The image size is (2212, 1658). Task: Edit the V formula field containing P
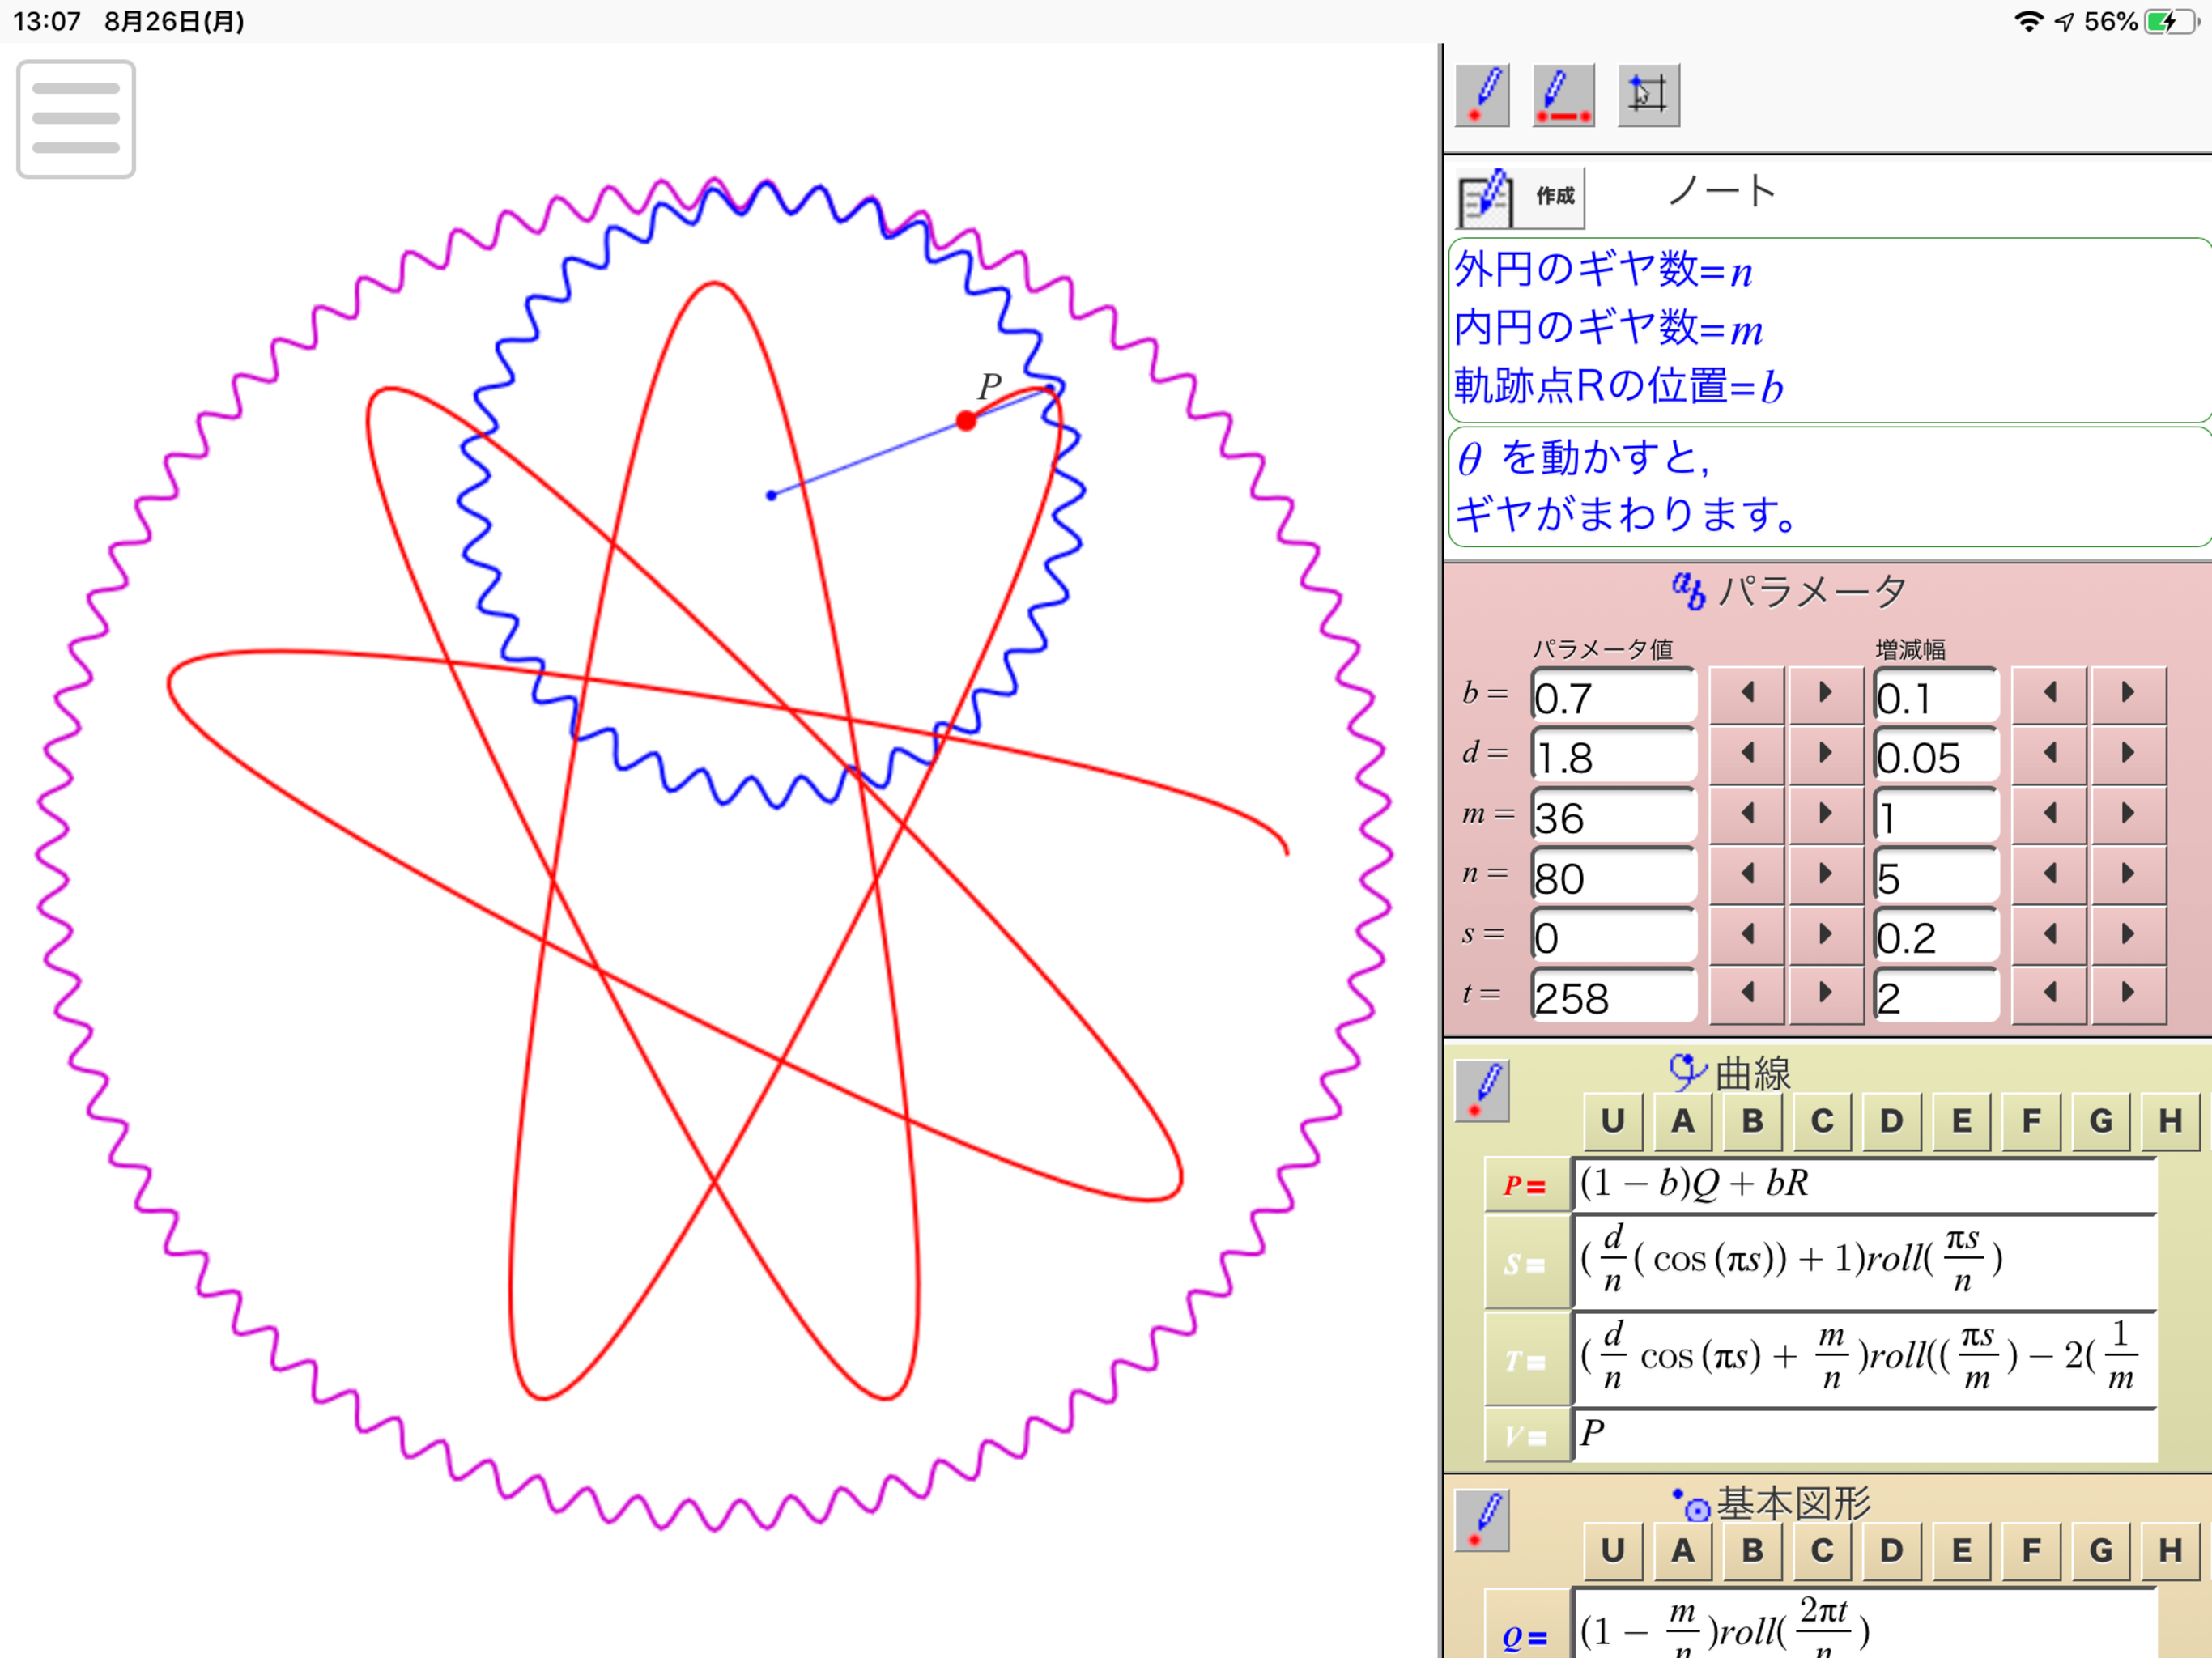pyautogui.click(x=1865, y=1436)
